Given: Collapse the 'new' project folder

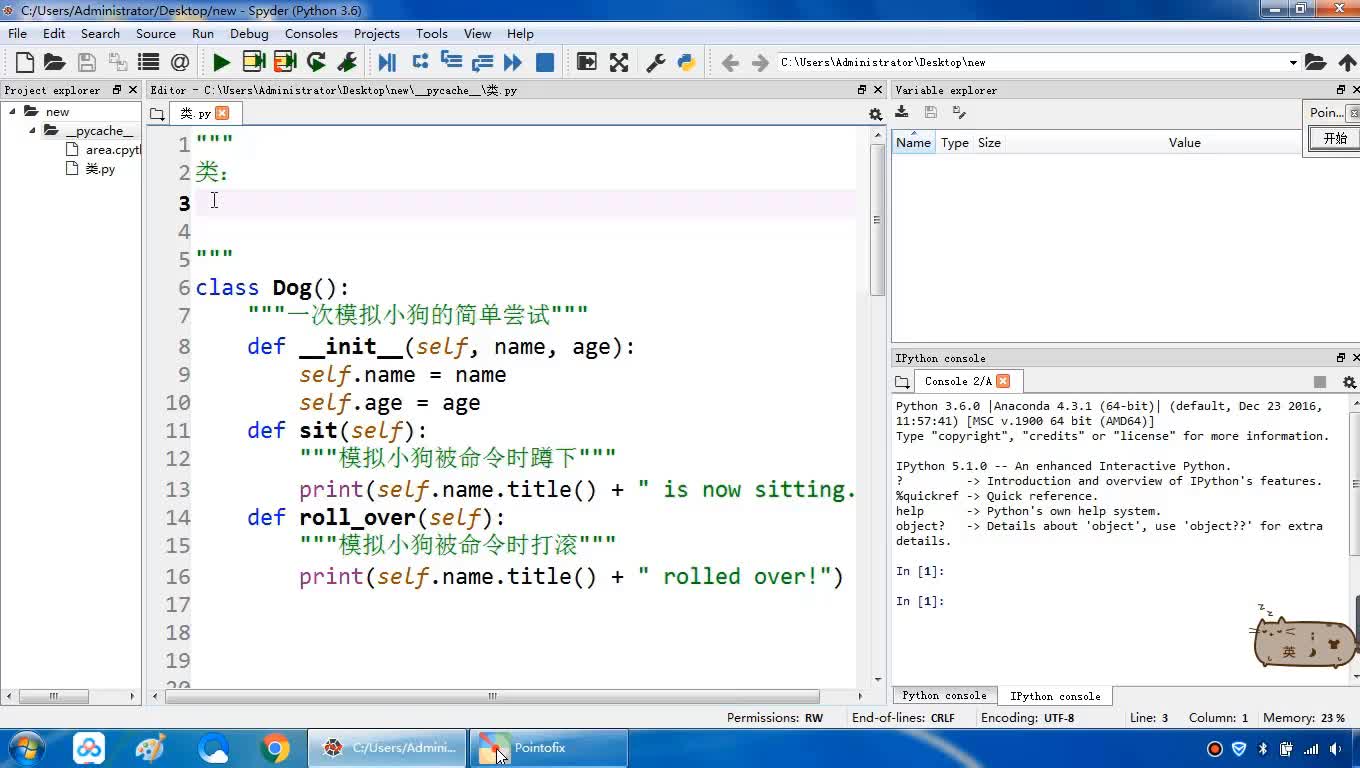Looking at the screenshot, I should click(x=13, y=112).
